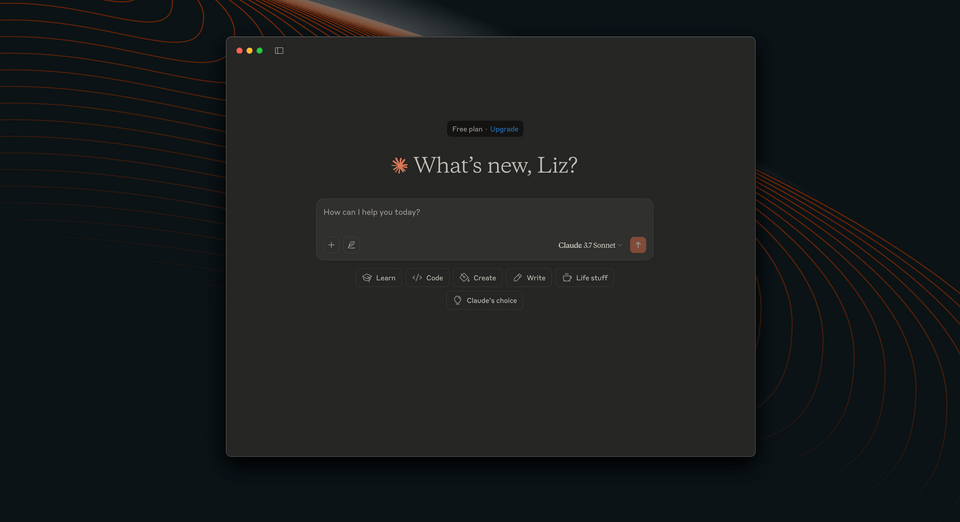Viewport: 960px width, 522px height.
Task: Pick the Write suggestion chip
Action: coord(529,278)
